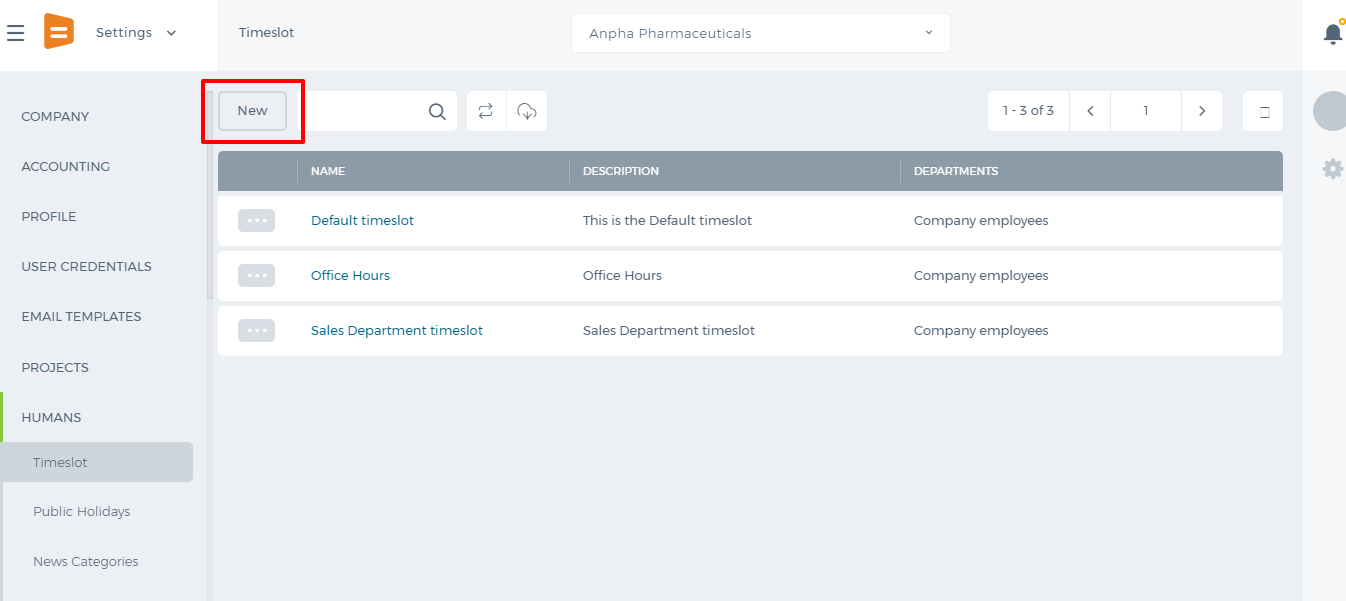
Task: Click Company employees in Office Hours row
Action: pos(981,275)
